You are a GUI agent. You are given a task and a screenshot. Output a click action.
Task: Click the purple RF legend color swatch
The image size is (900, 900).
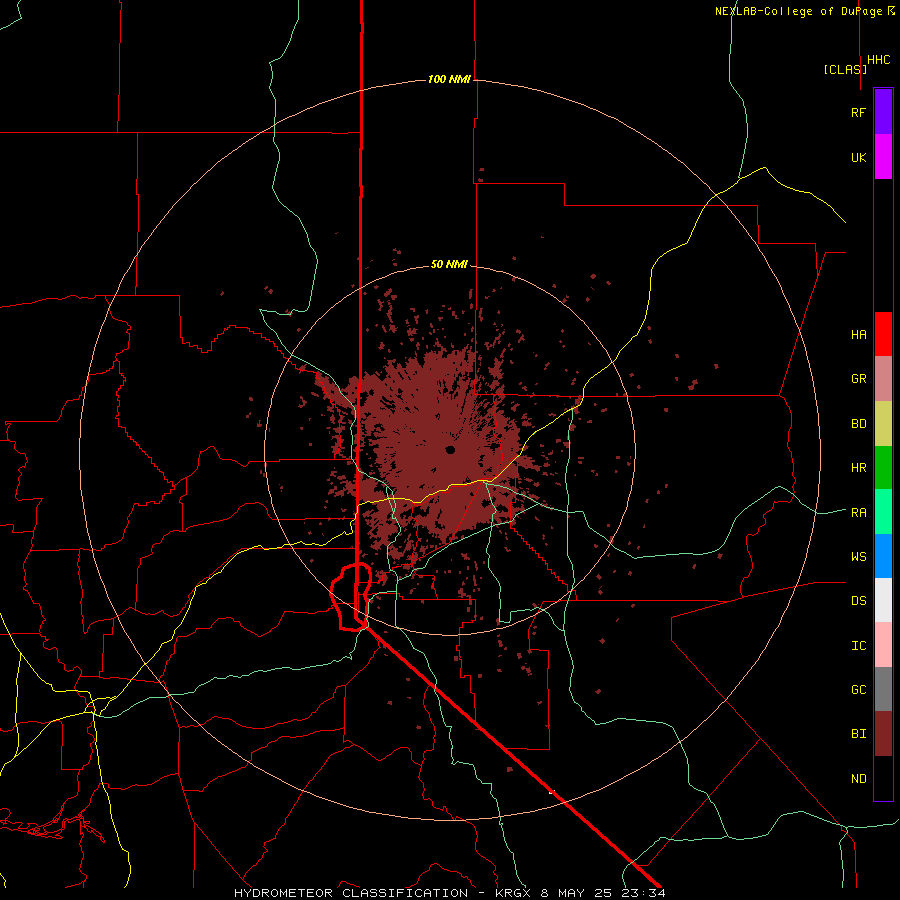pyautogui.click(x=883, y=112)
